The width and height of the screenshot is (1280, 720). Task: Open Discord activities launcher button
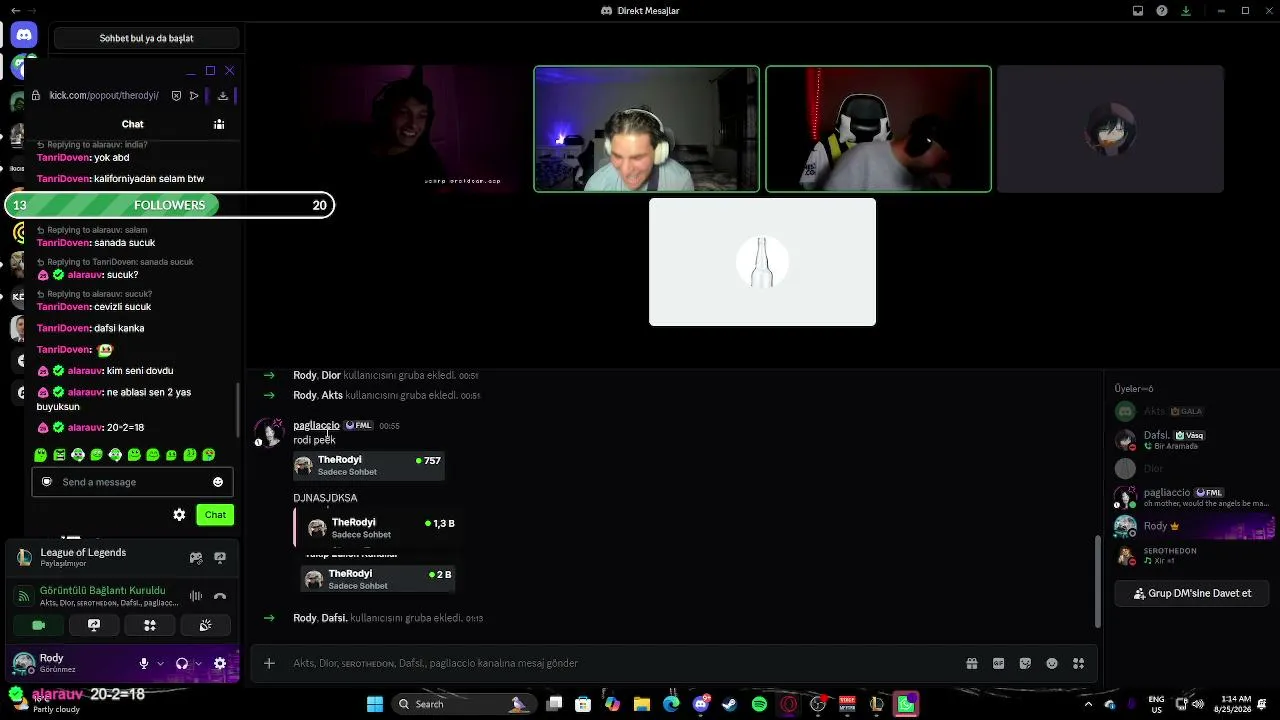[x=150, y=625]
